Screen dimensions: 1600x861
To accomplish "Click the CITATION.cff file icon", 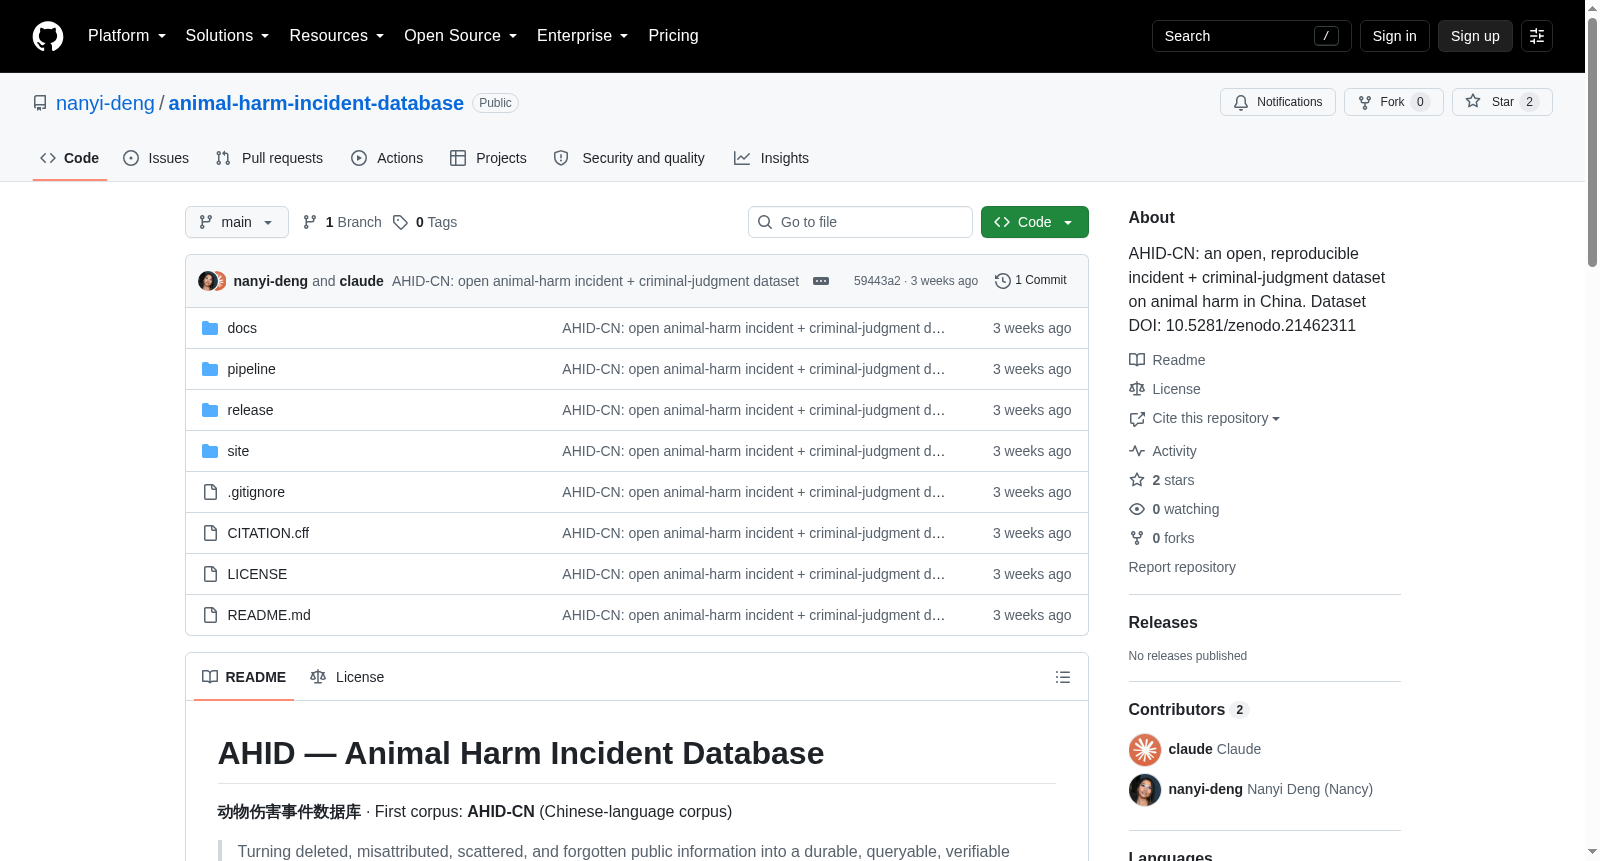I will pos(210,533).
